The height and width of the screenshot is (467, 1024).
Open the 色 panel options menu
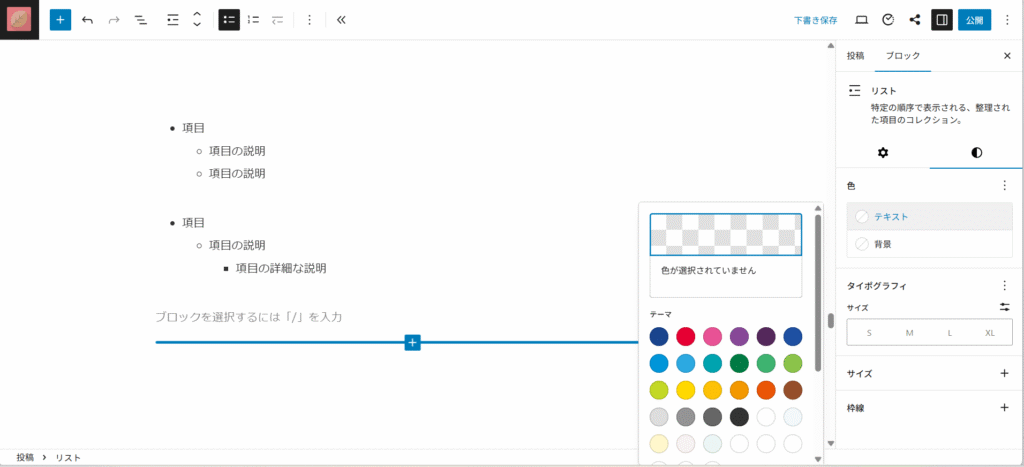click(1004, 186)
